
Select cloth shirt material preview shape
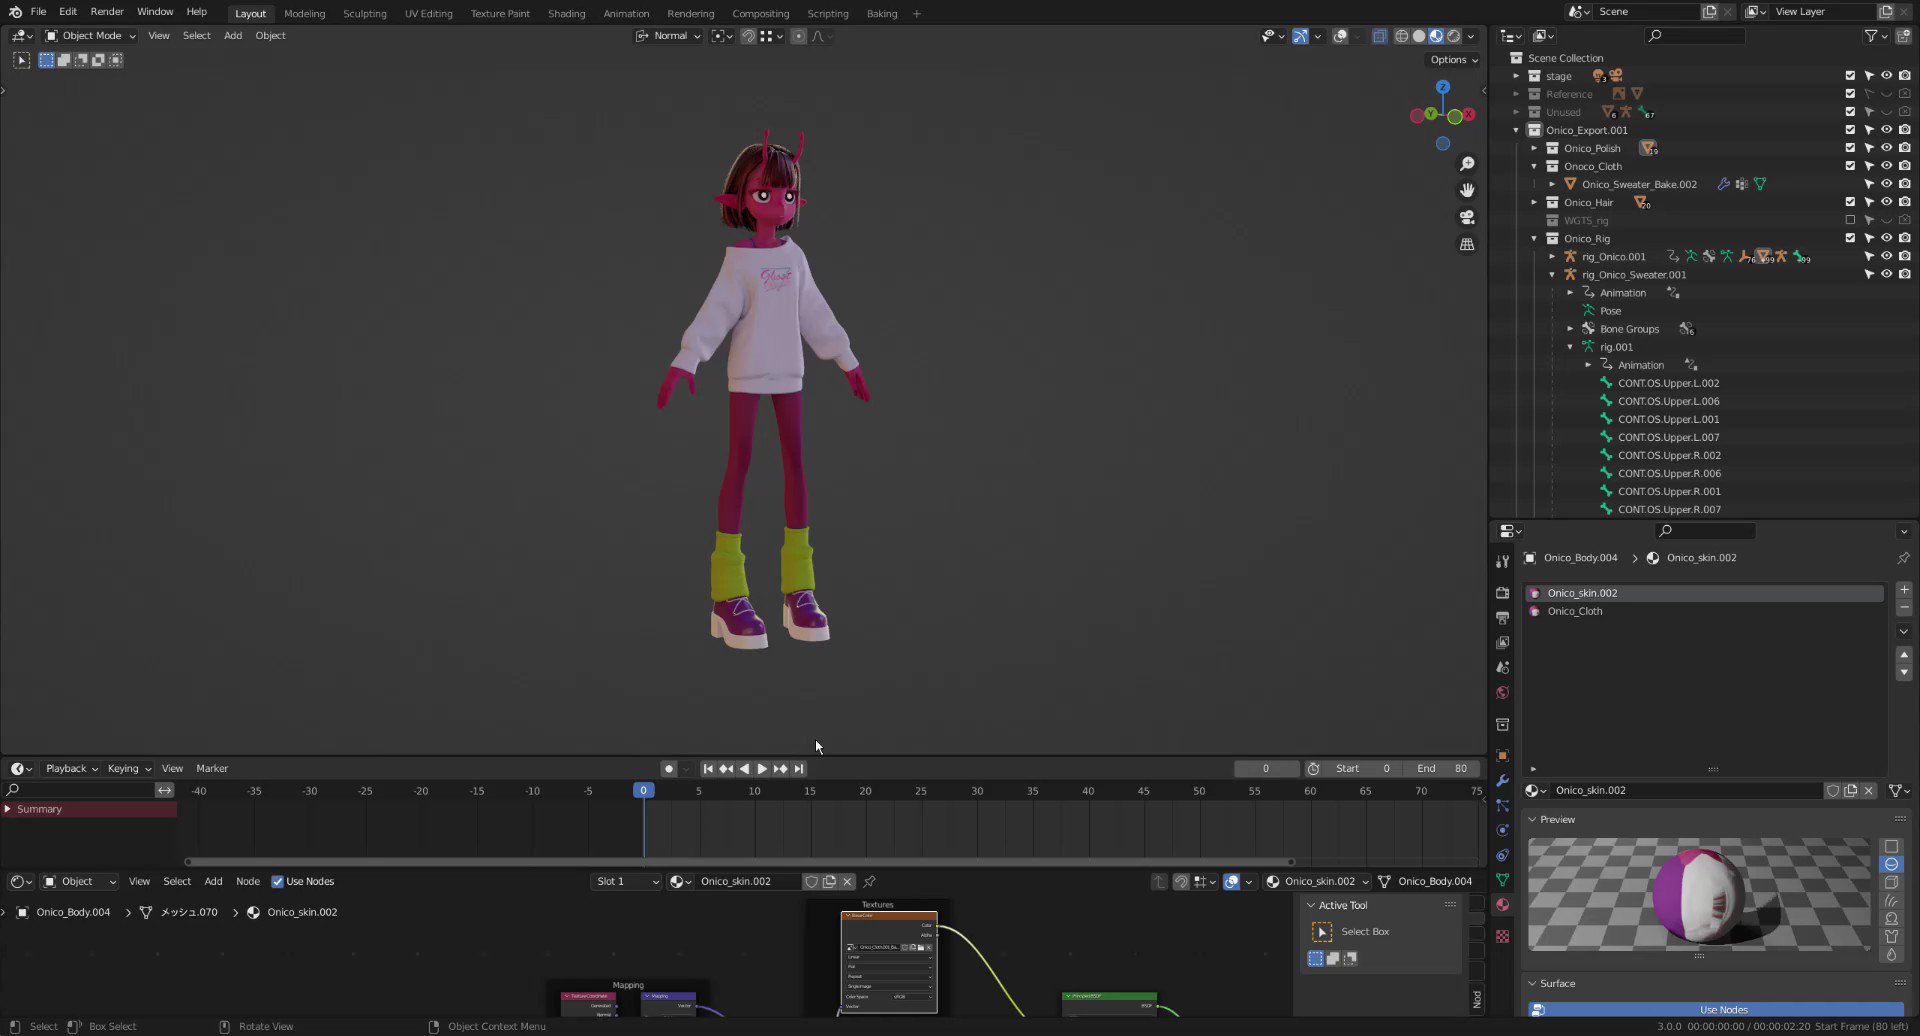coord(1891,937)
